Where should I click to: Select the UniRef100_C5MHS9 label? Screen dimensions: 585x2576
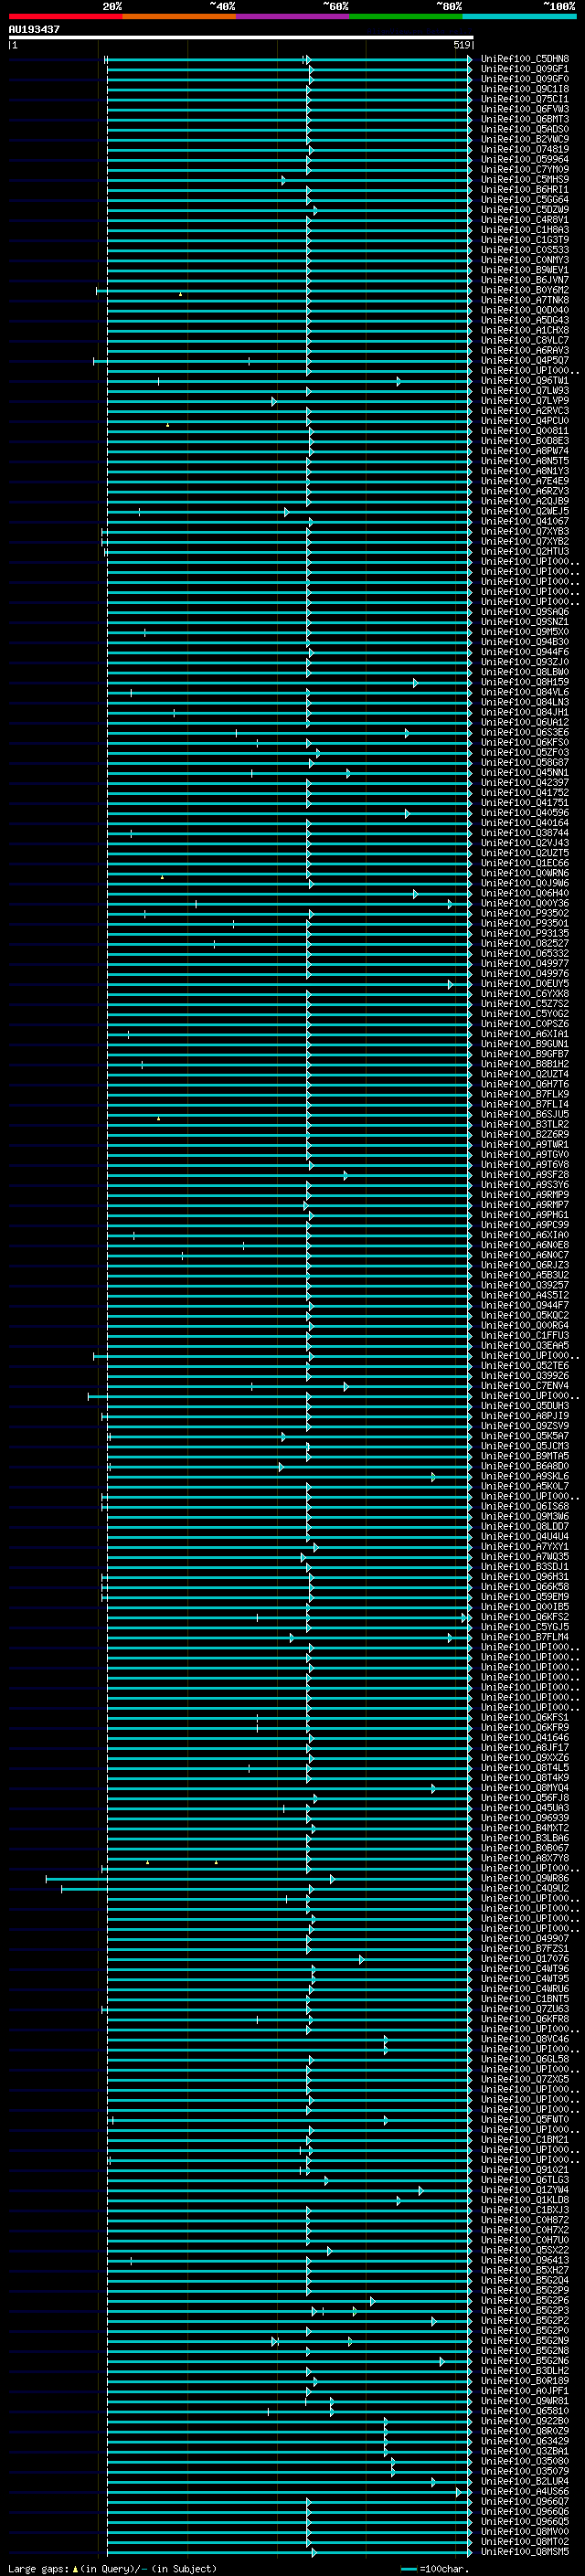(525, 179)
